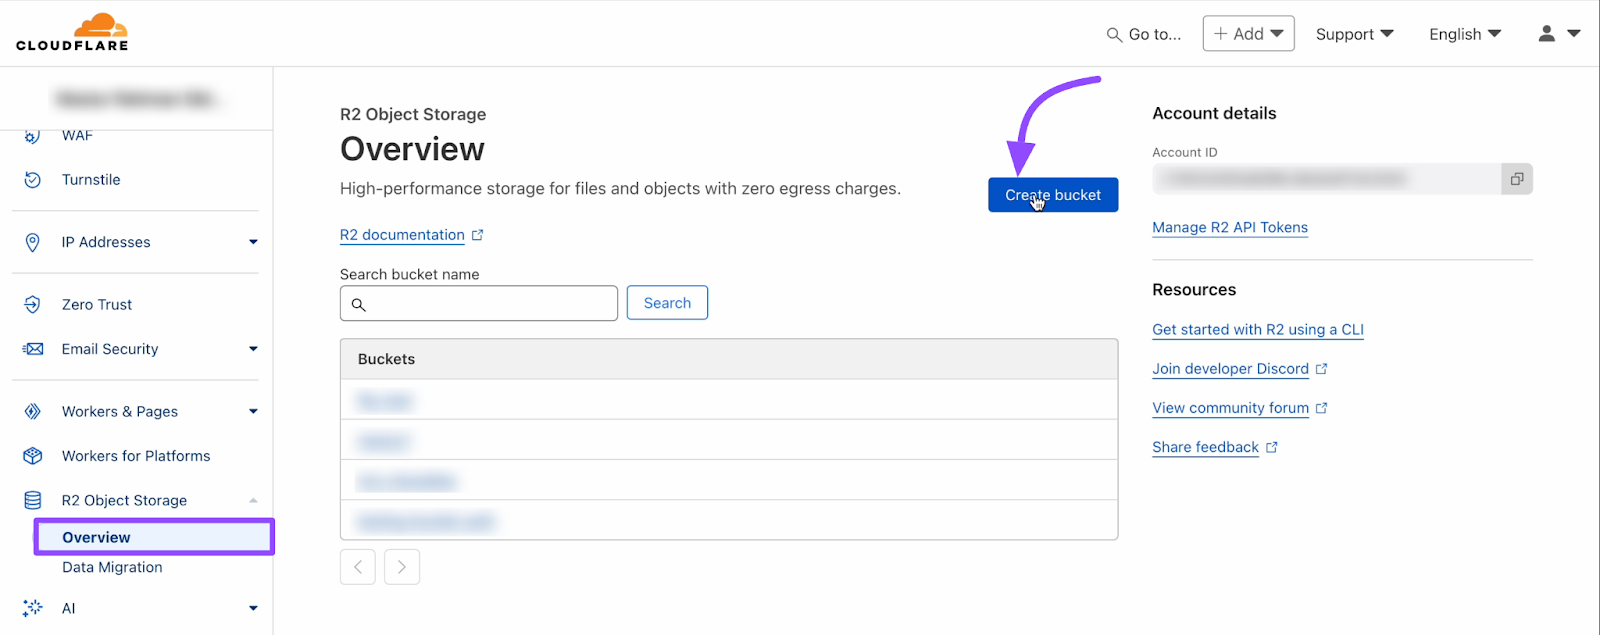
Task: Go to previous page of buckets
Action: [358, 567]
